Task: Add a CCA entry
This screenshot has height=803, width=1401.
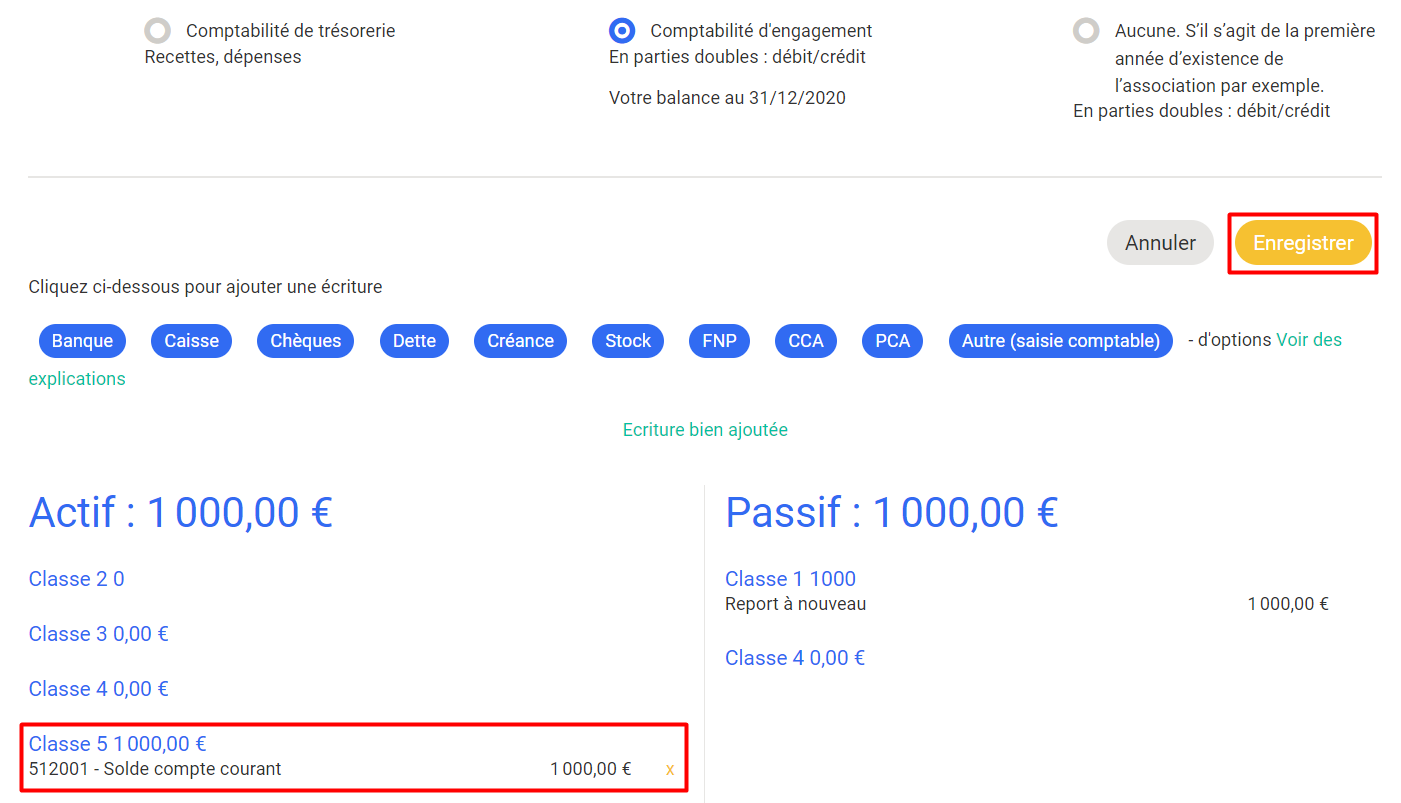Action: pos(806,341)
